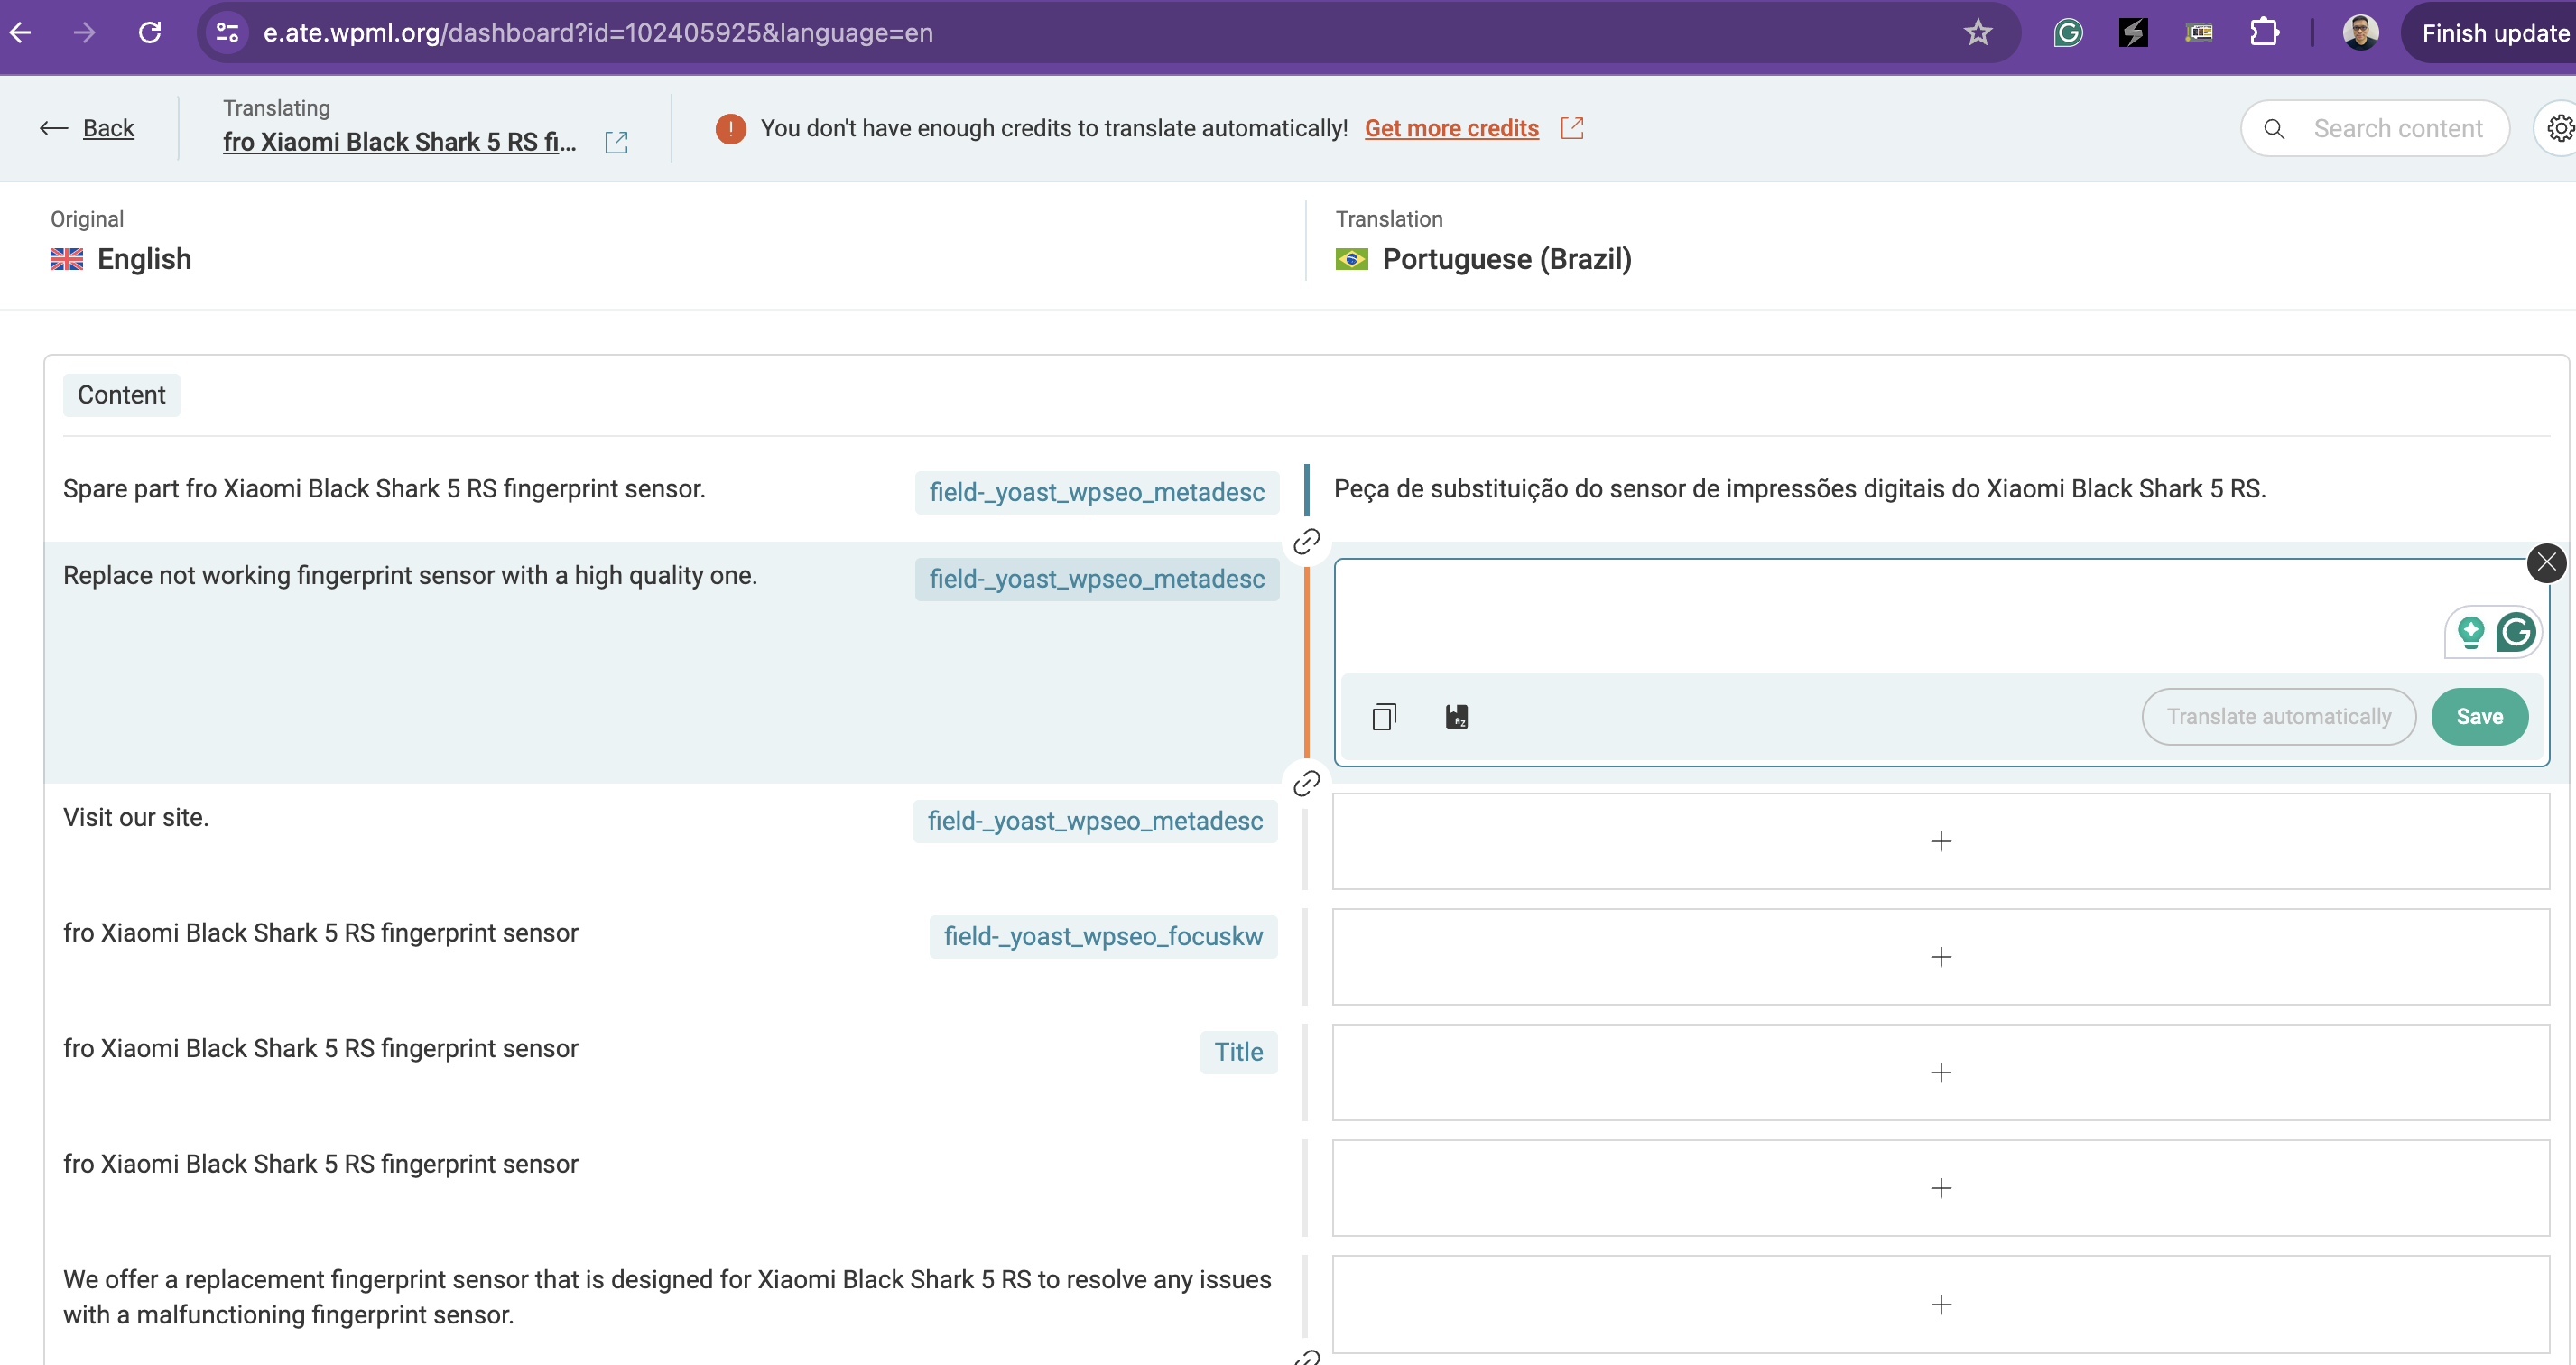Select the 'Spare part fro Xiaomi' source text
This screenshot has height=1365, width=2576.
(384, 489)
